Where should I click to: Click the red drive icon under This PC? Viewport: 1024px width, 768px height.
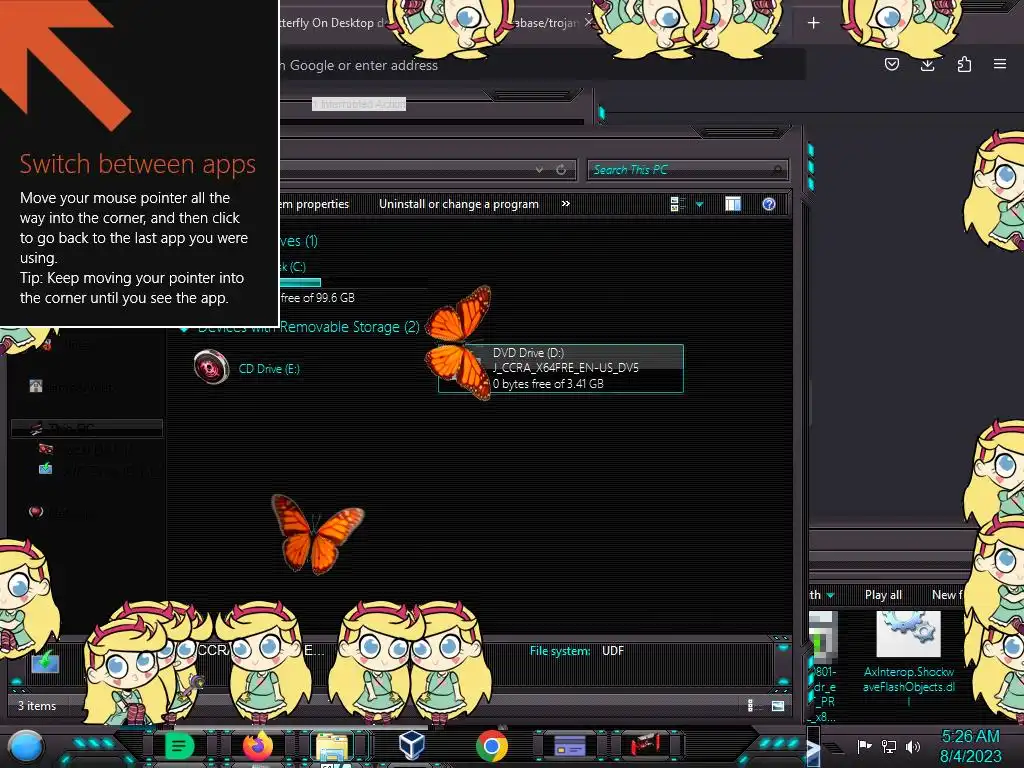46,449
